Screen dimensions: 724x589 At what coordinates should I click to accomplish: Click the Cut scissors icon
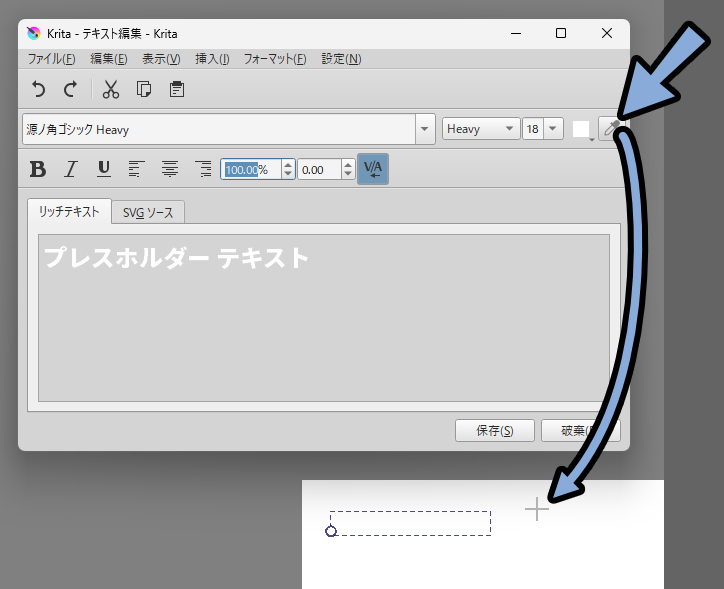tap(111, 90)
